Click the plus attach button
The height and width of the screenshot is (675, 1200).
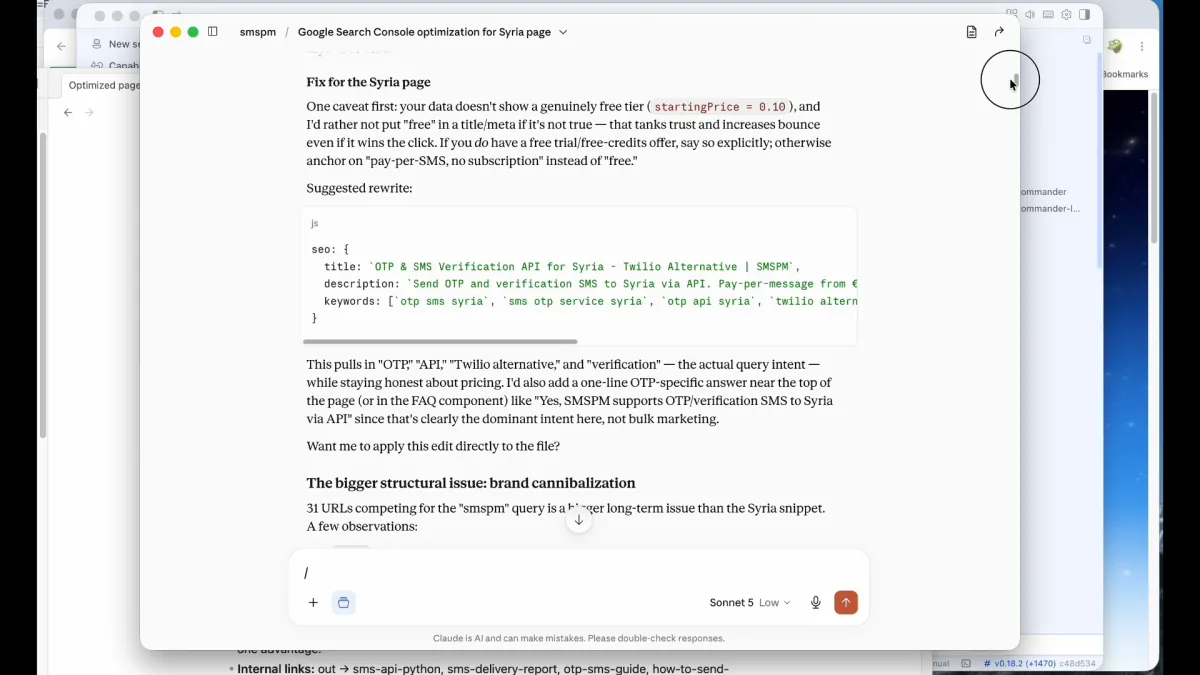point(313,602)
